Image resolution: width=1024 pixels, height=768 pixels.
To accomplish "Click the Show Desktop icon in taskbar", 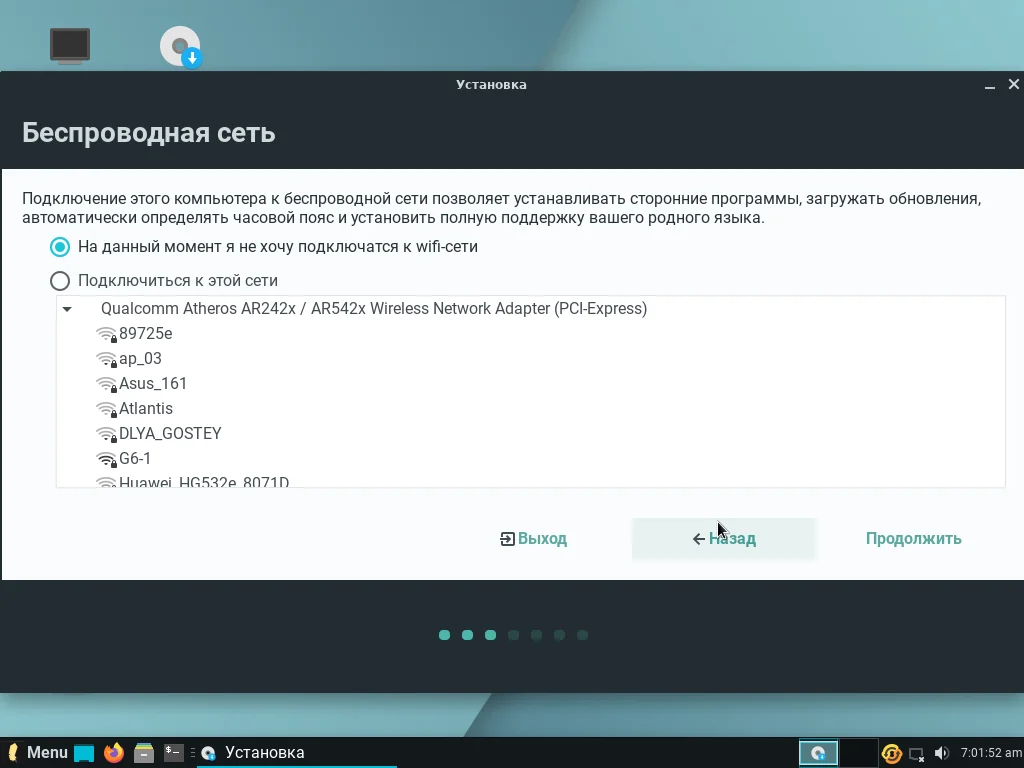I will [x=82, y=752].
